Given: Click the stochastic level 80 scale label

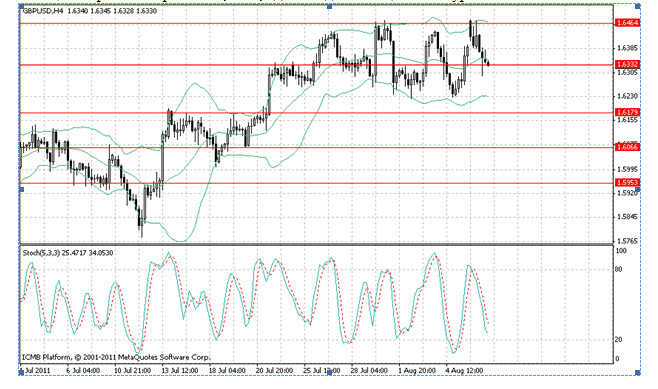Looking at the screenshot, I should tap(618, 269).
